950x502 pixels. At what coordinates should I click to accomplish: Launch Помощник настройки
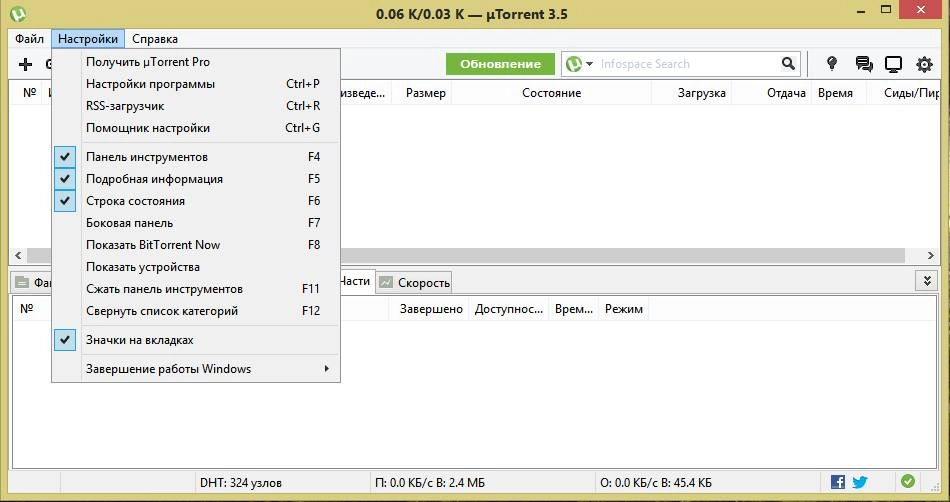pos(196,128)
